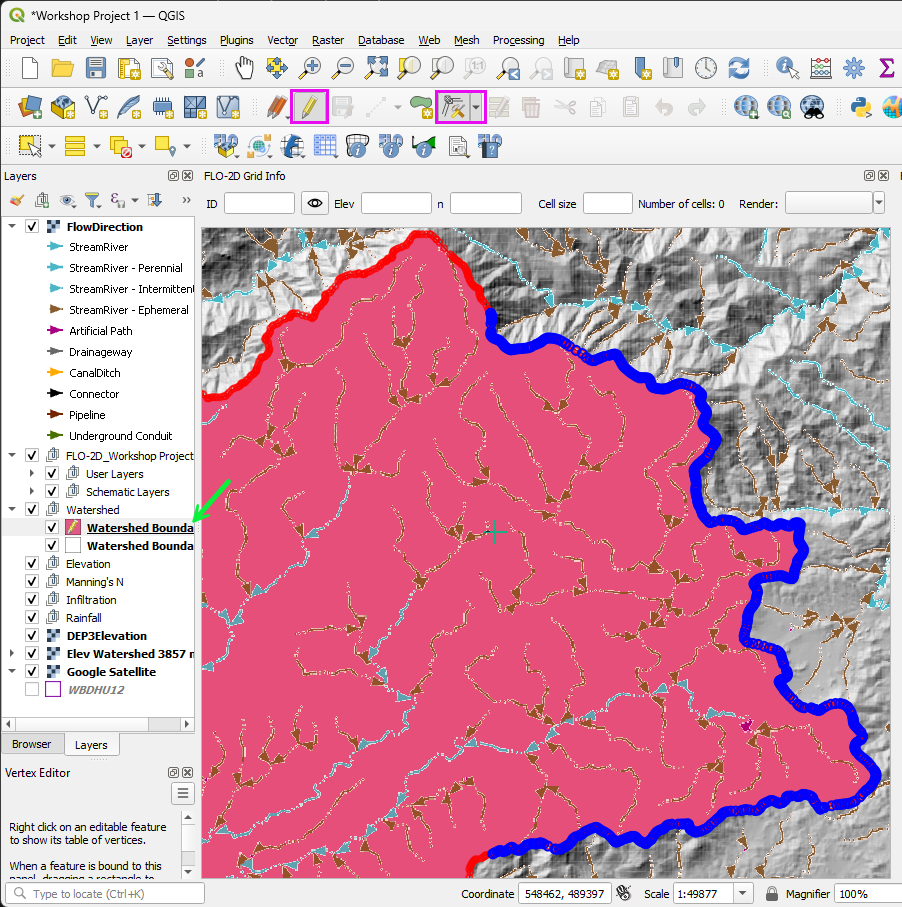Expand the User Layers group
Viewport: 902px width, 907px height.
pyautogui.click(x=33, y=474)
